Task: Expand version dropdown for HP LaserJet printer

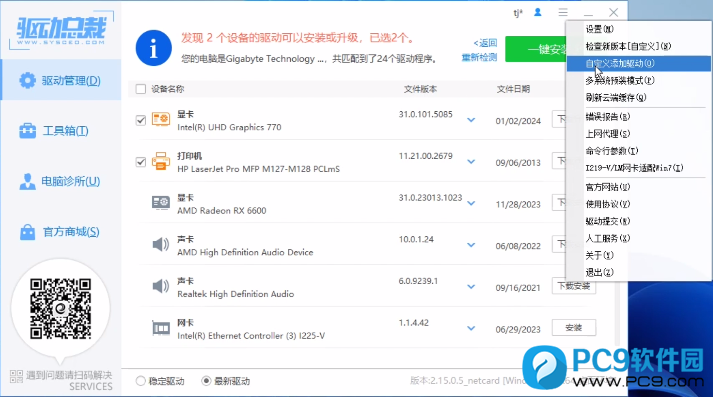Action: pos(471,161)
